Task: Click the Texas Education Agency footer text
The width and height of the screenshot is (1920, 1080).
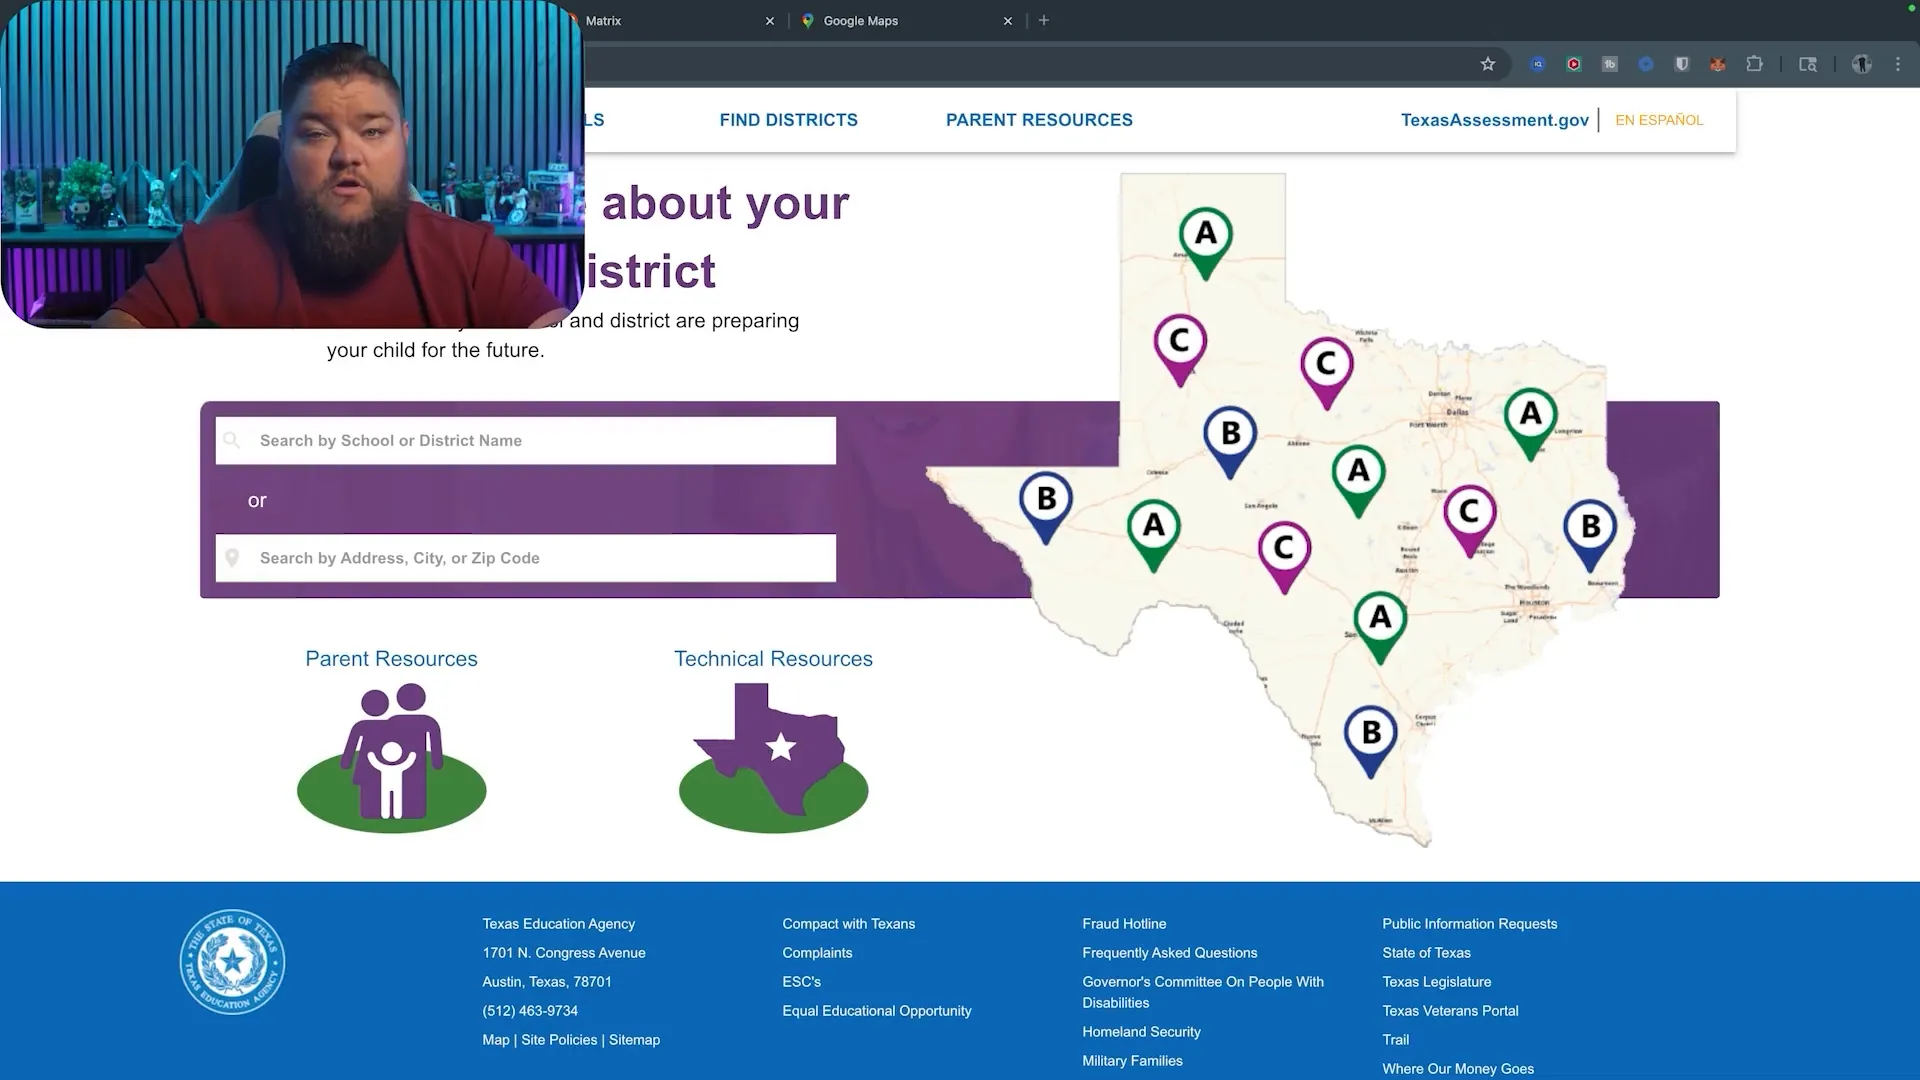Action: click(x=558, y=924)
